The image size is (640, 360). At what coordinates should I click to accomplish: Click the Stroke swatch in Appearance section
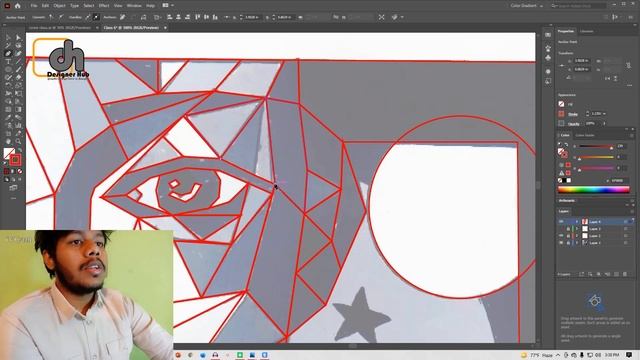562,114
